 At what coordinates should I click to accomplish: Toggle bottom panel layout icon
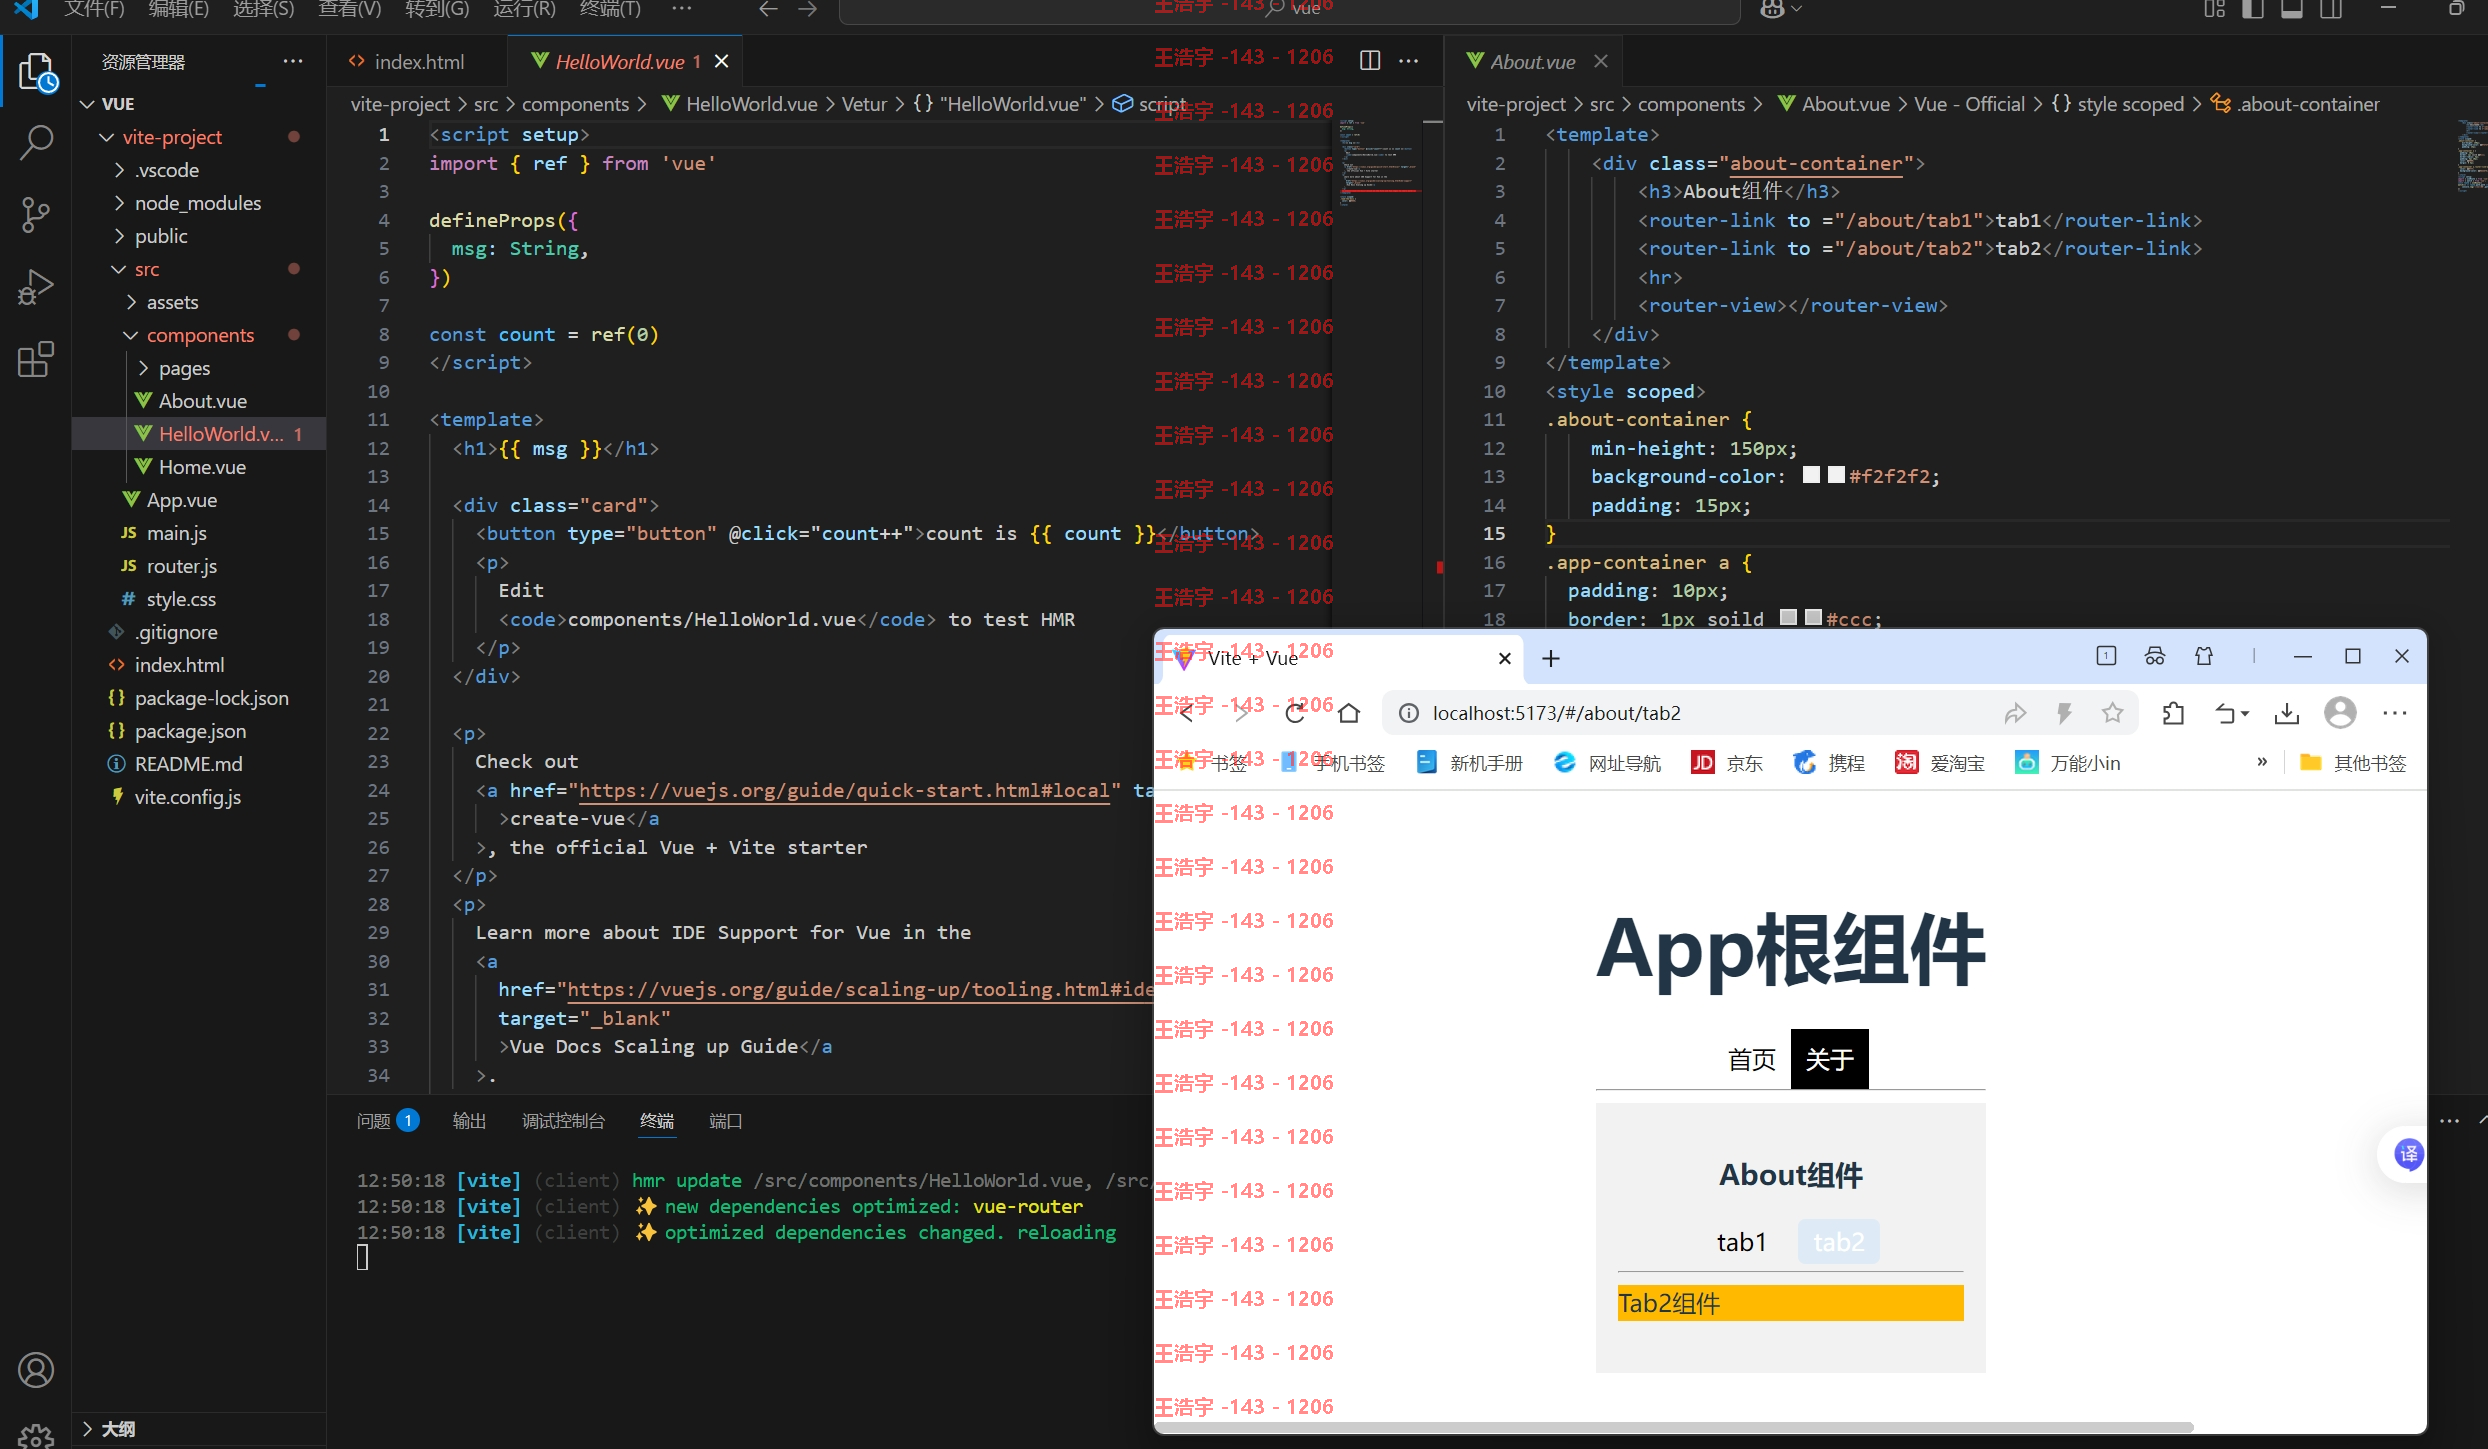click(x=2292, y=9)
